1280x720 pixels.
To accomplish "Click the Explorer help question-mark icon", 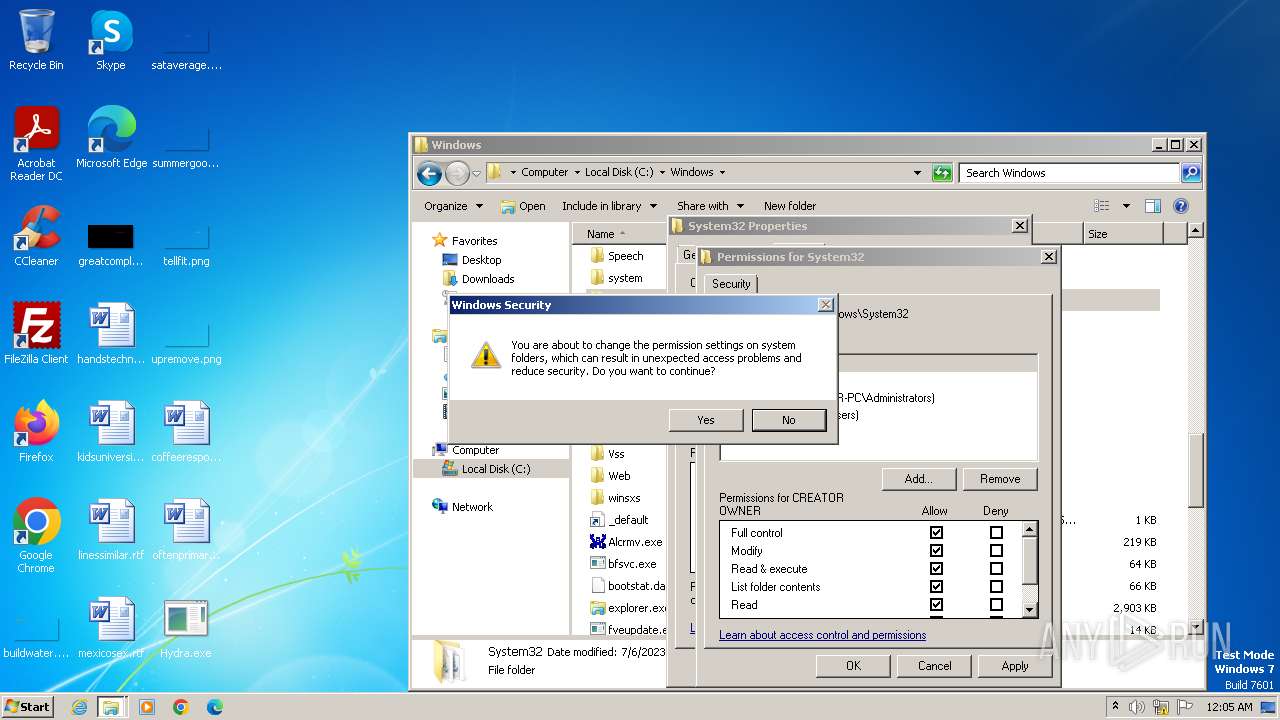I will (1180, 206).
